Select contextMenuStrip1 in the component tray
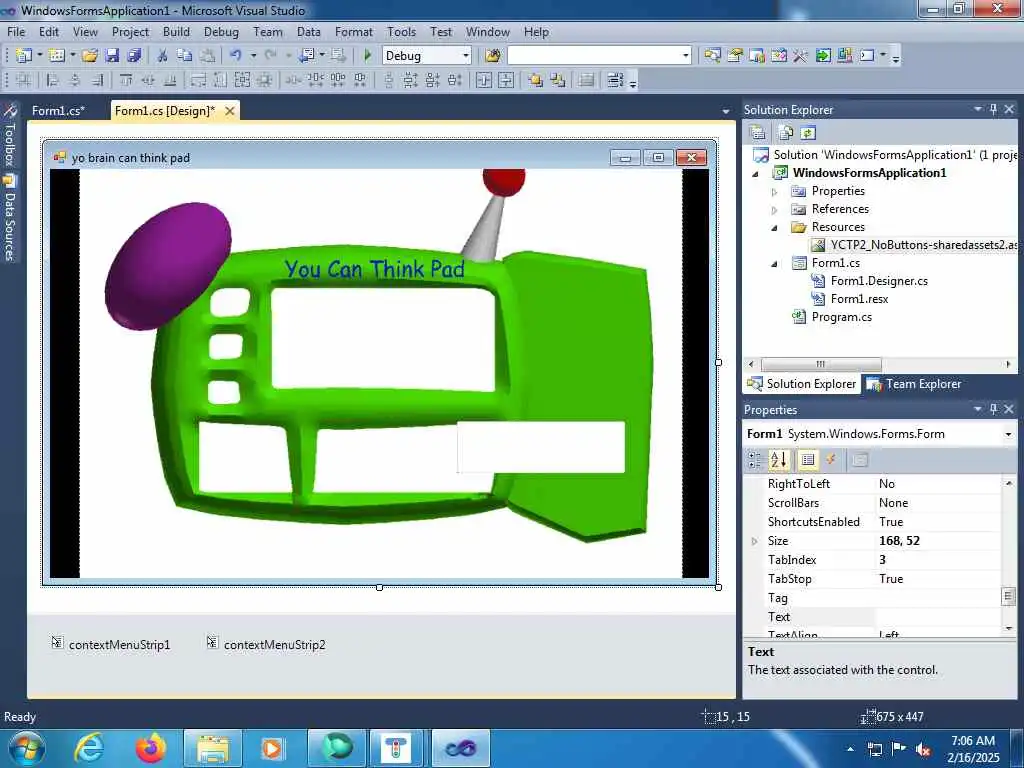 (111, 645)
